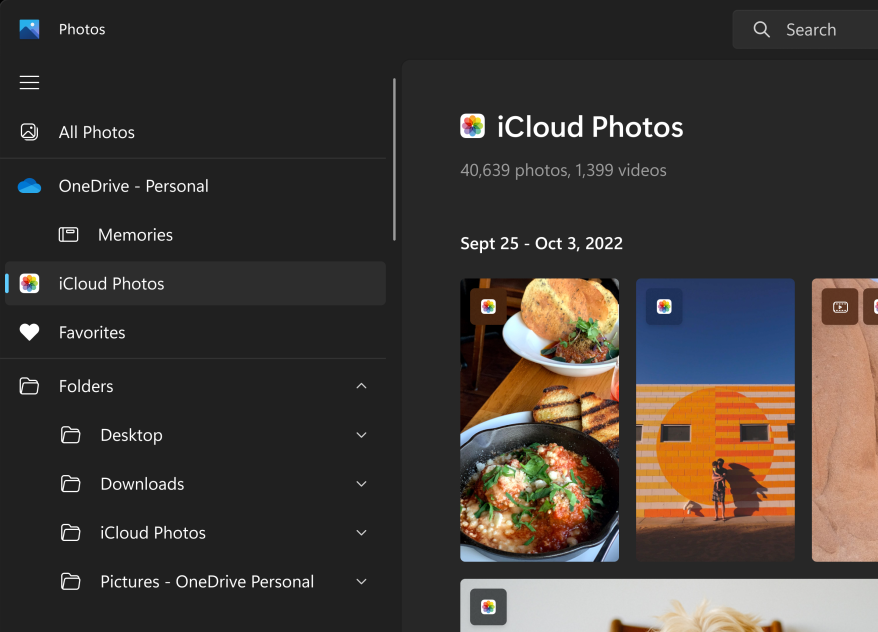Image resolution: width=878 pixels, height=632 pixels.
Task: Click the Photos app logo in the title bar
Action: [27, 28]
